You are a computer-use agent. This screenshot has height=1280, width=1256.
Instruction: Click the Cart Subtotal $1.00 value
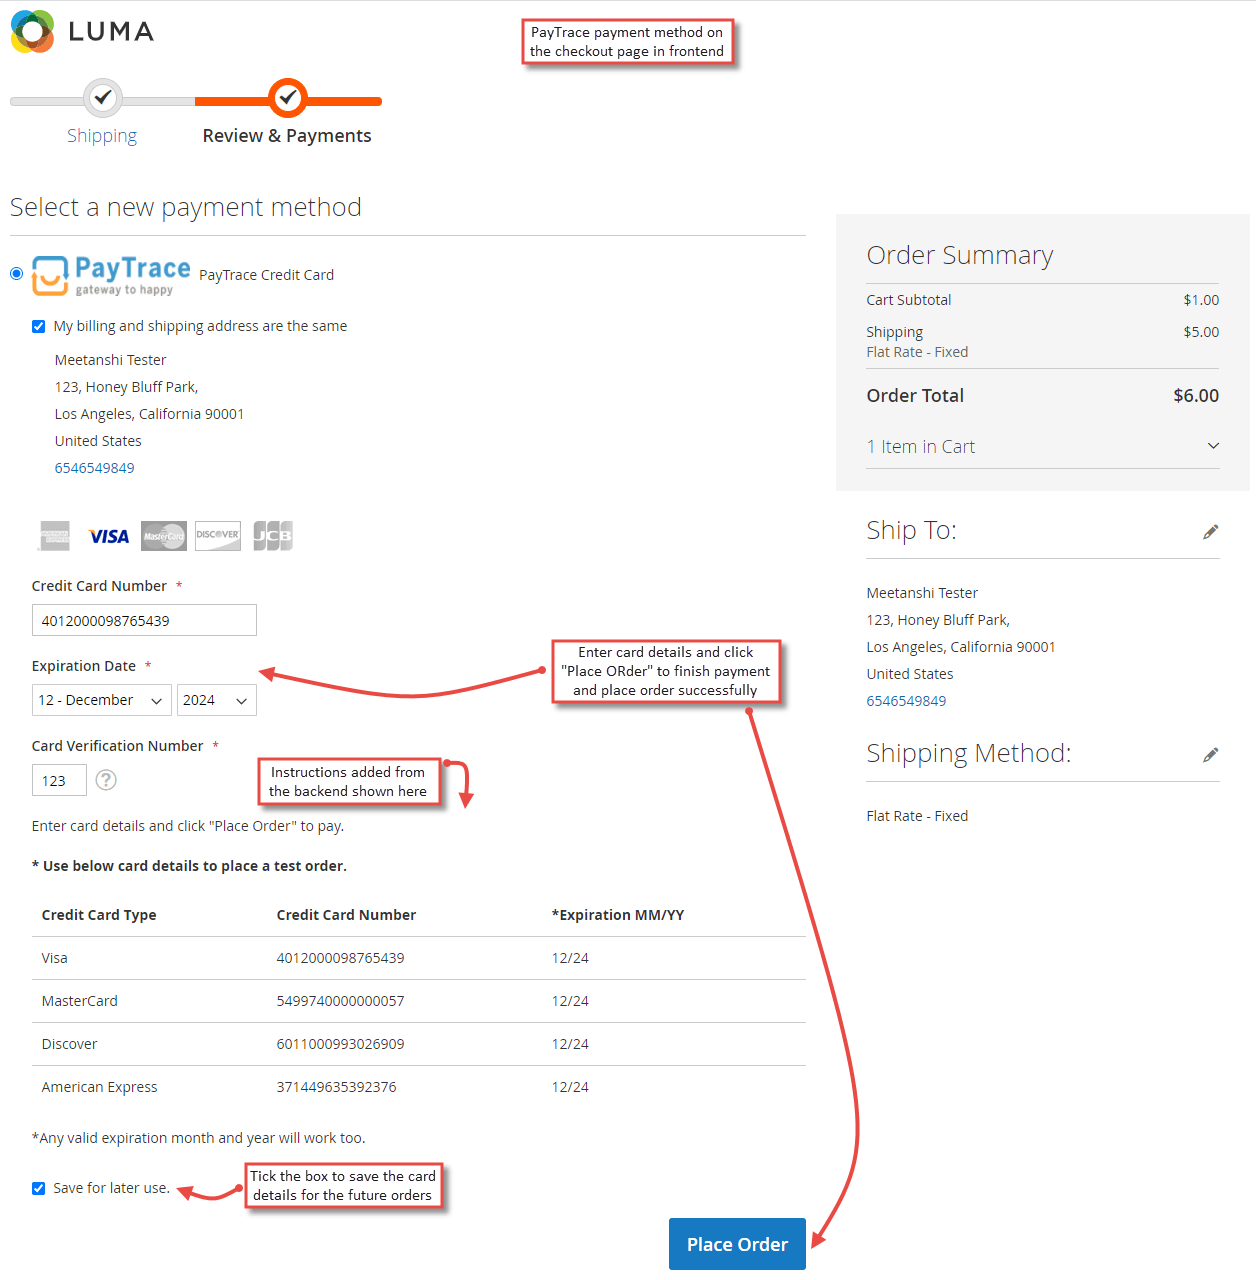pyautogui.click(x=1201, y=300)
